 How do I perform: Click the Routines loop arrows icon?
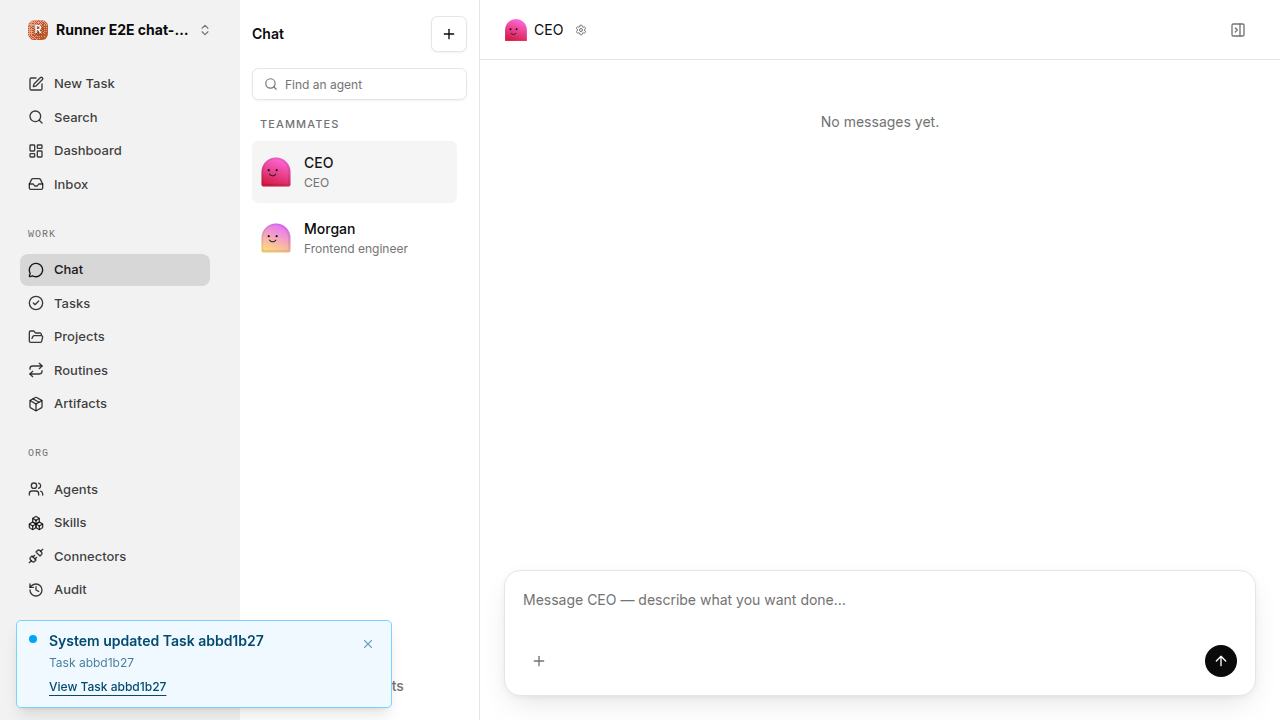pos(36,370)
